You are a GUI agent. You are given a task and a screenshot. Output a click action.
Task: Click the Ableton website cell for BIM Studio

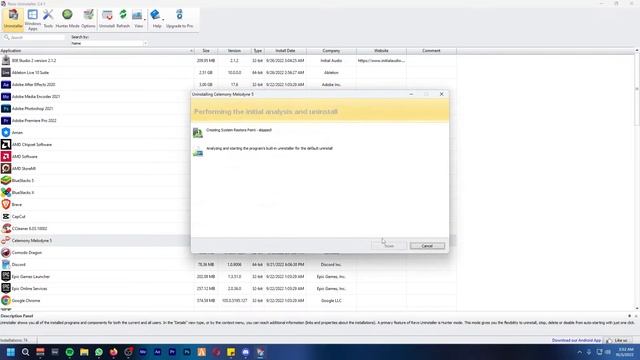381,60
